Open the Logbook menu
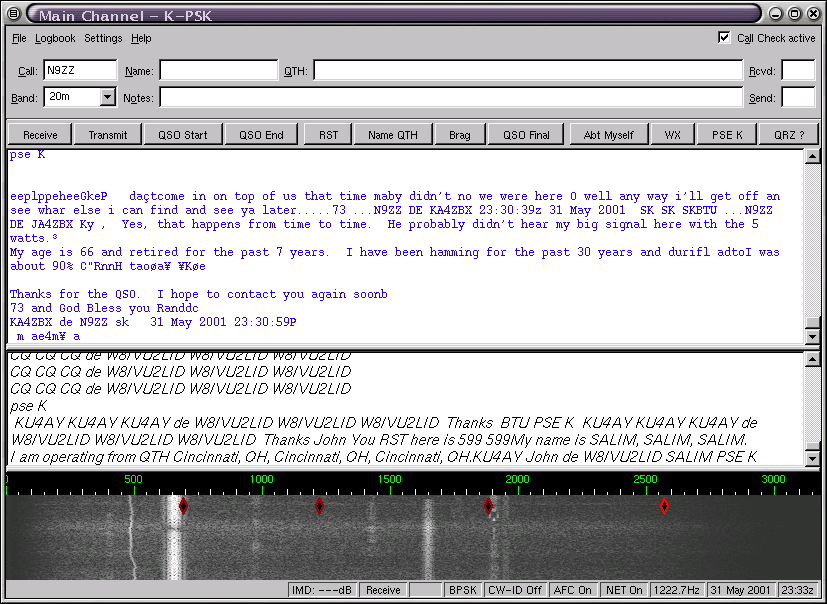827x604 pixels. click(x=55, y=39)
